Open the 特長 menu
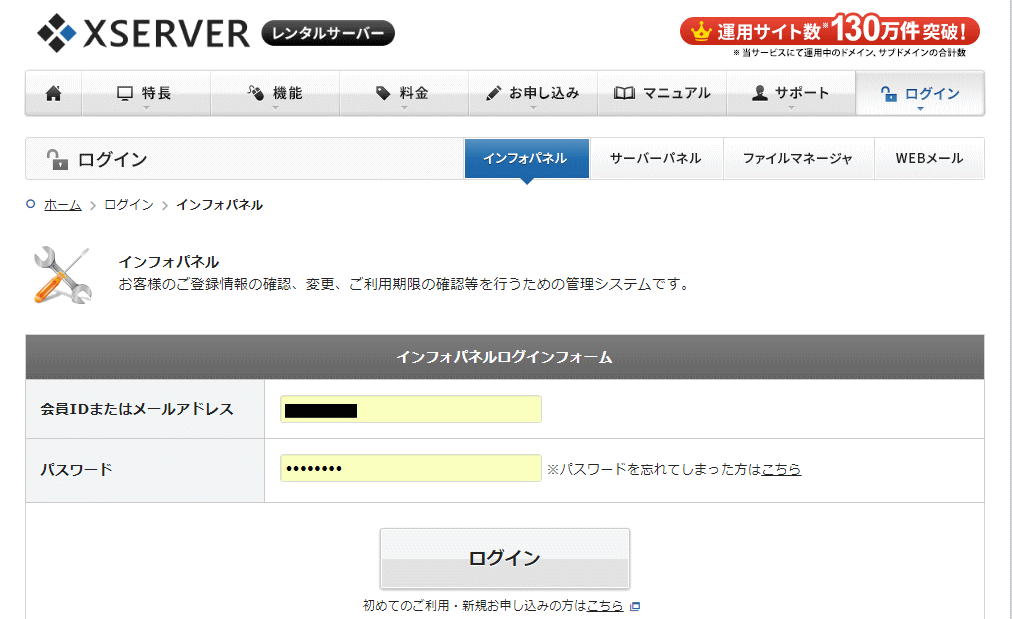Screen dimensions: 1012x619 coord(146,94)
